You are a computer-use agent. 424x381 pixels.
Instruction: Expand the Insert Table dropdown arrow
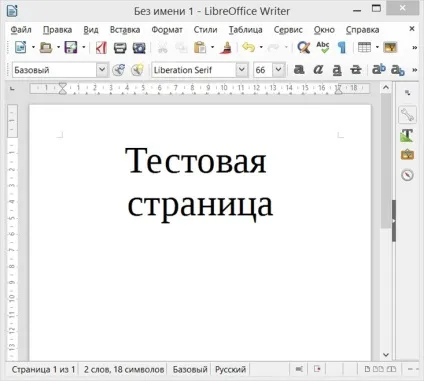coord(377,47)
